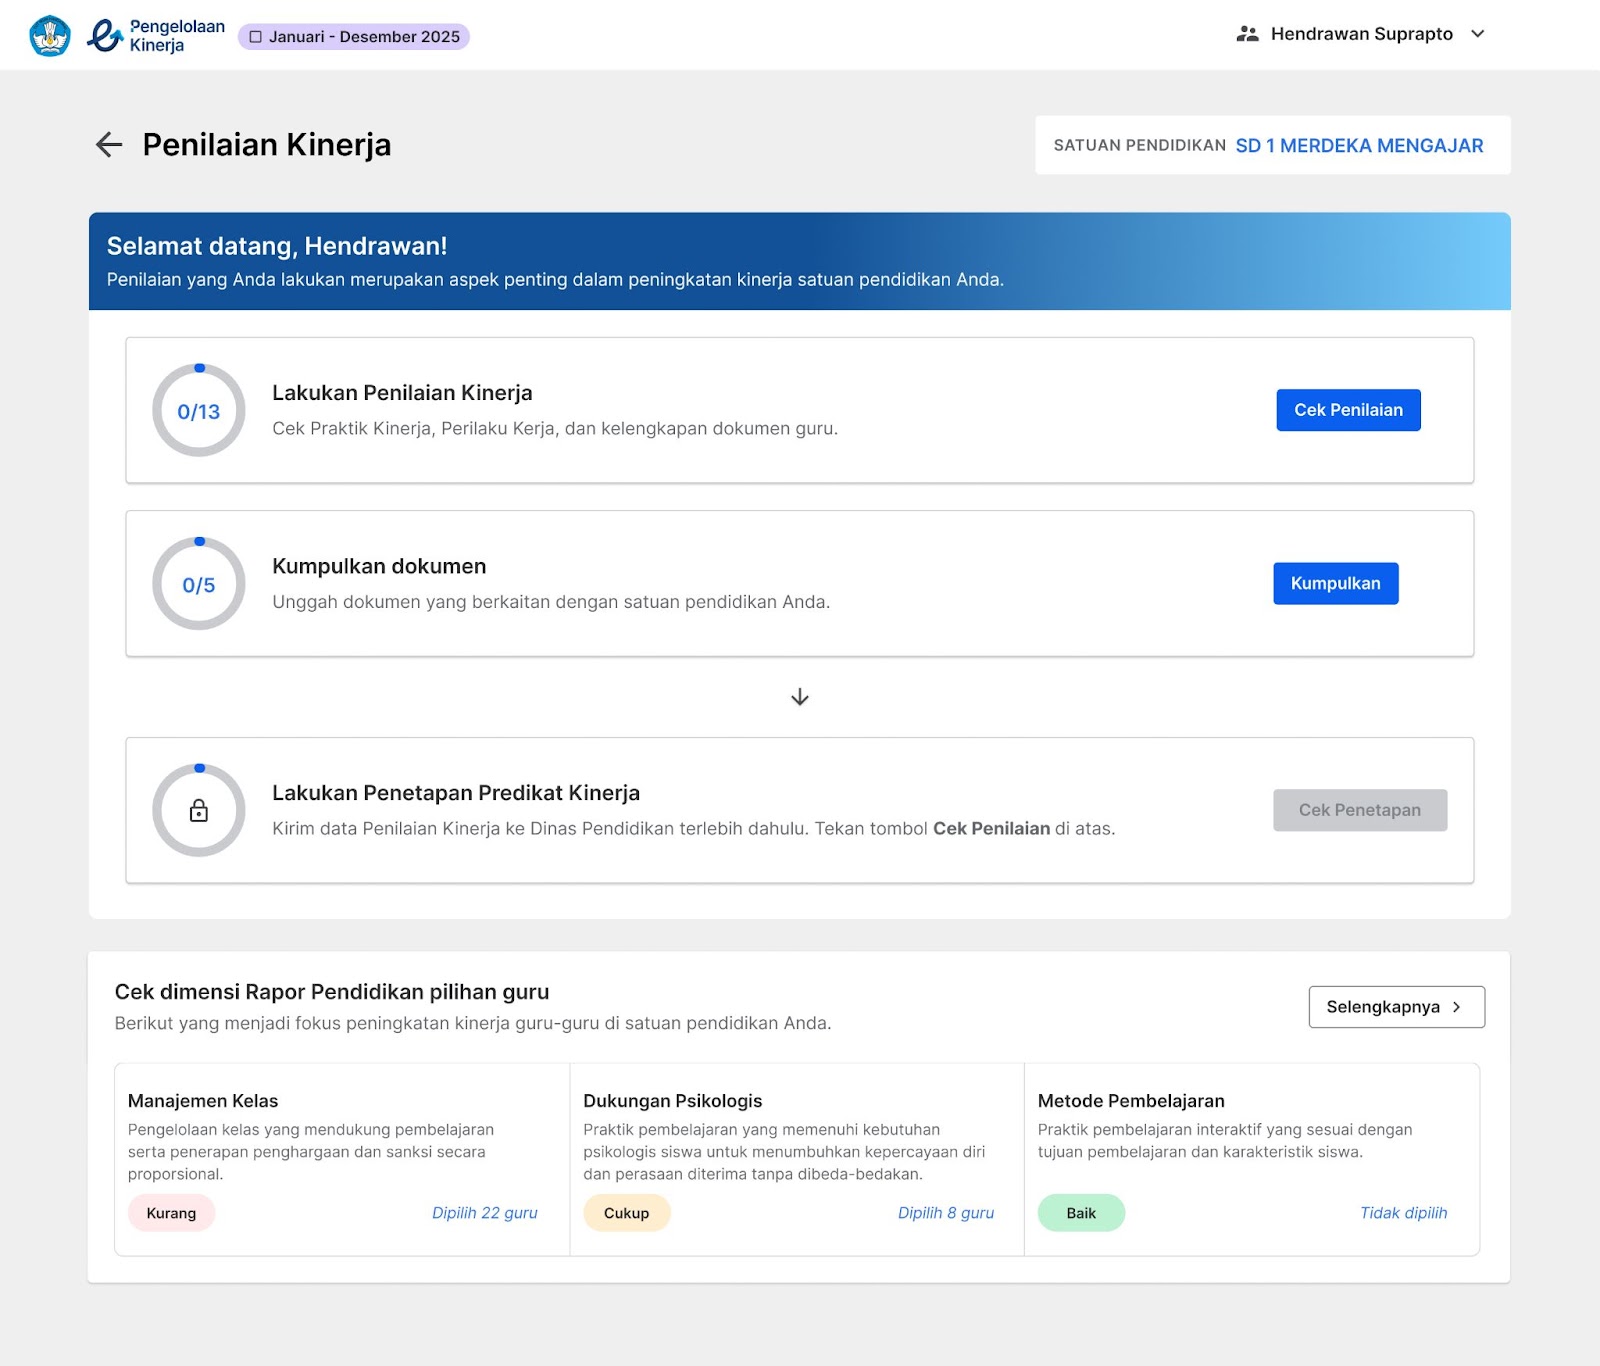Click the Dipilih 22 guru link
This screenshot has height=1366, width=1600.
pos(485,1213)
